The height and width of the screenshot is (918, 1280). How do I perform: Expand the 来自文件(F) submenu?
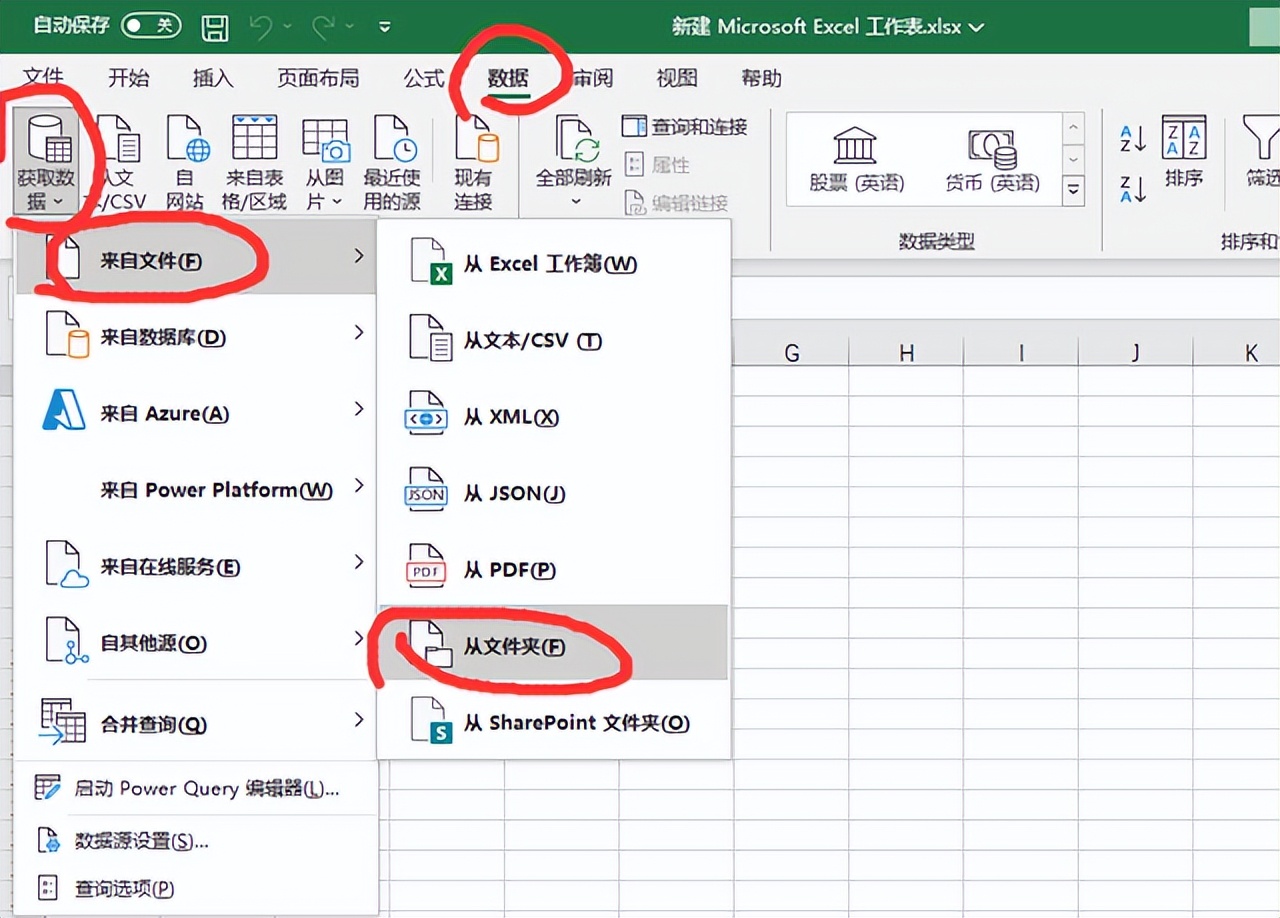tap(196, 258)
